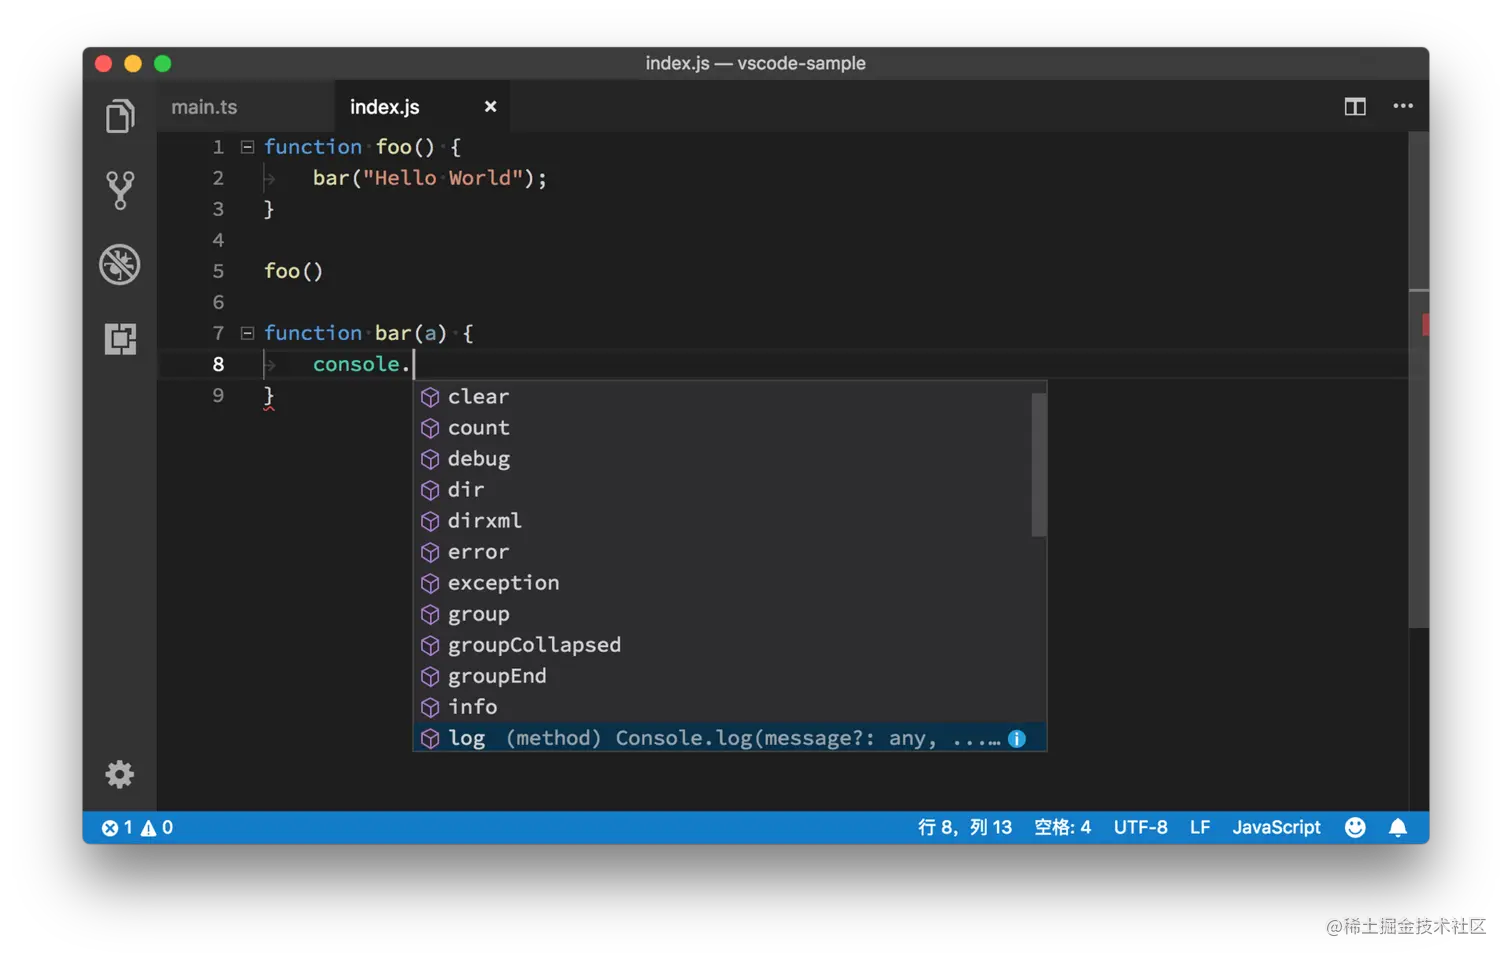Click the suggestion list scrollbar thumb

(1039, 464)
